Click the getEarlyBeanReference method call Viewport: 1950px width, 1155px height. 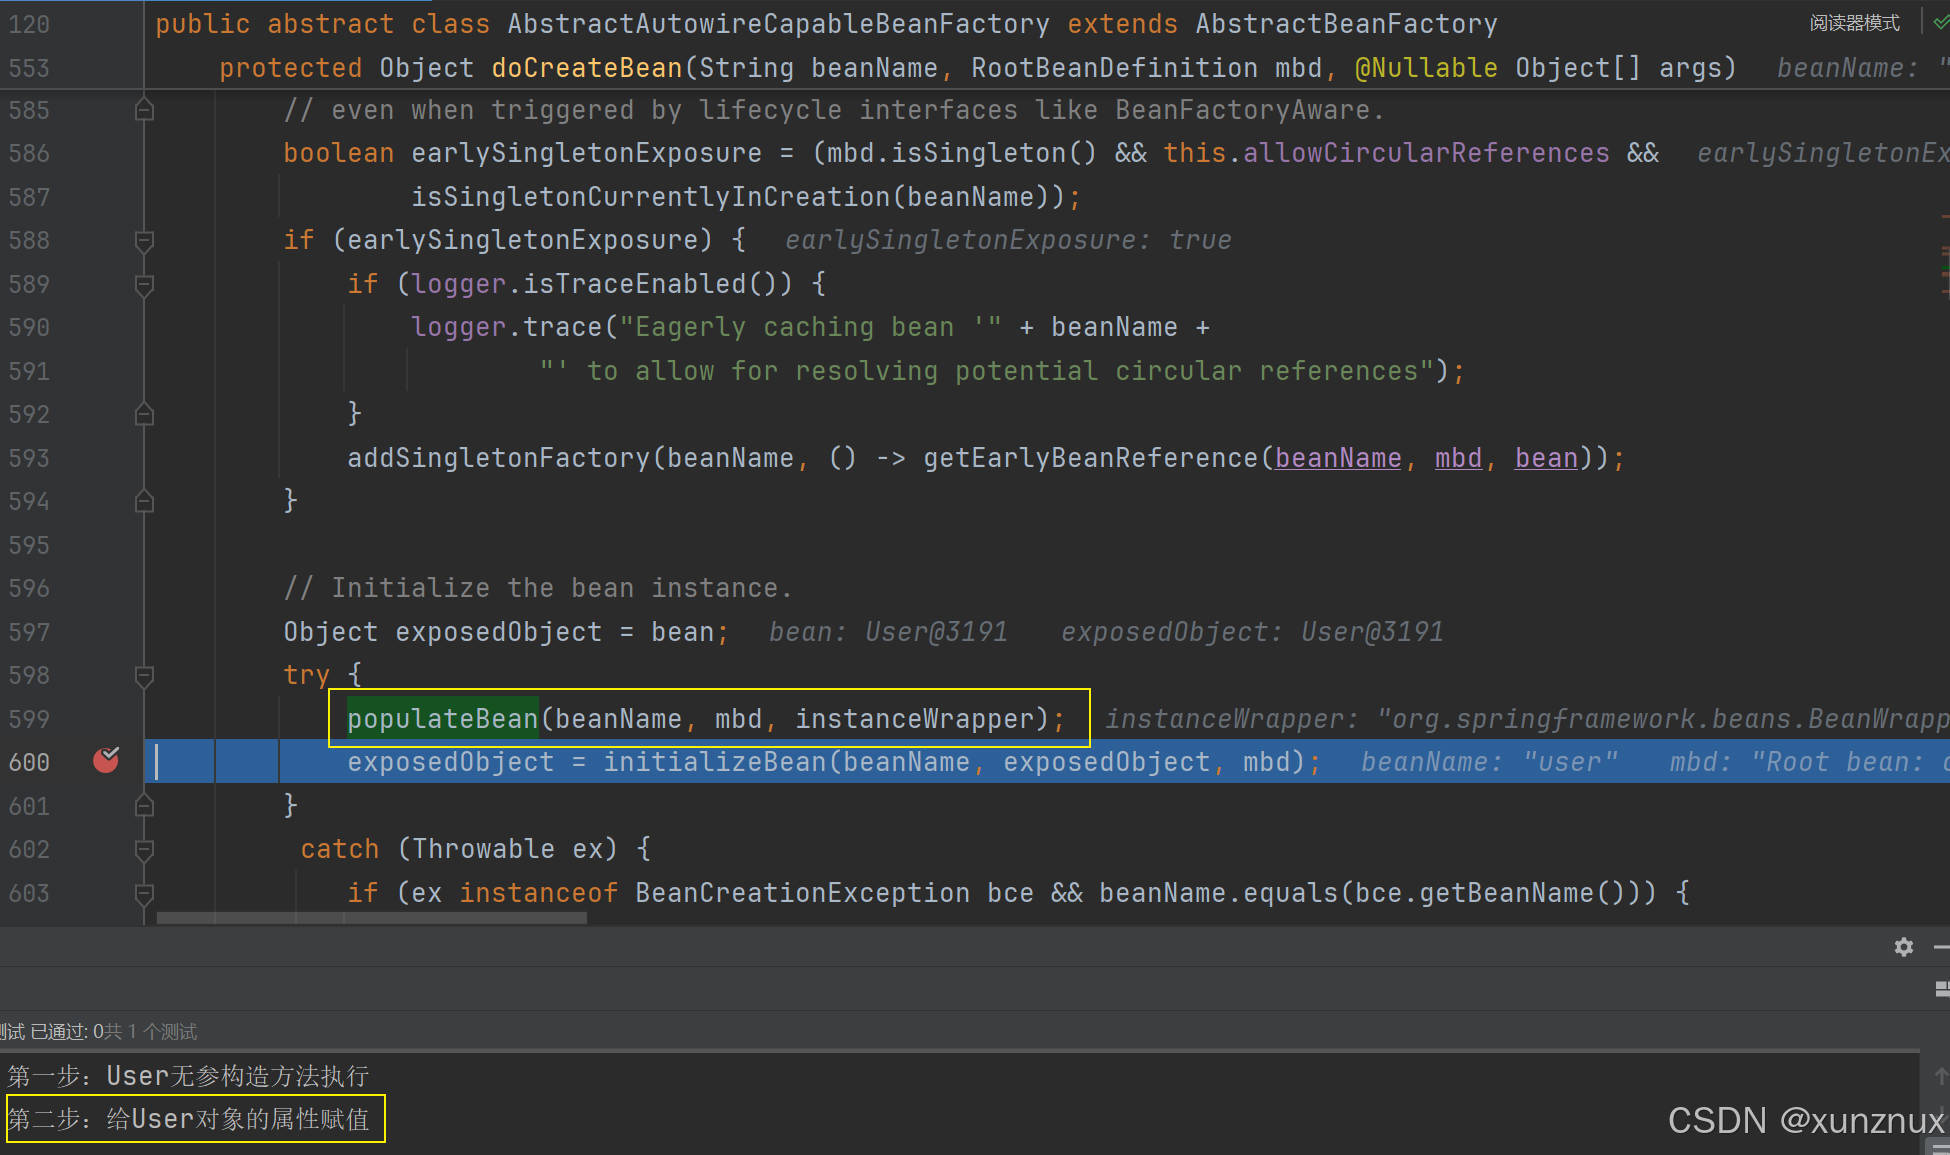click(1090, 458)
